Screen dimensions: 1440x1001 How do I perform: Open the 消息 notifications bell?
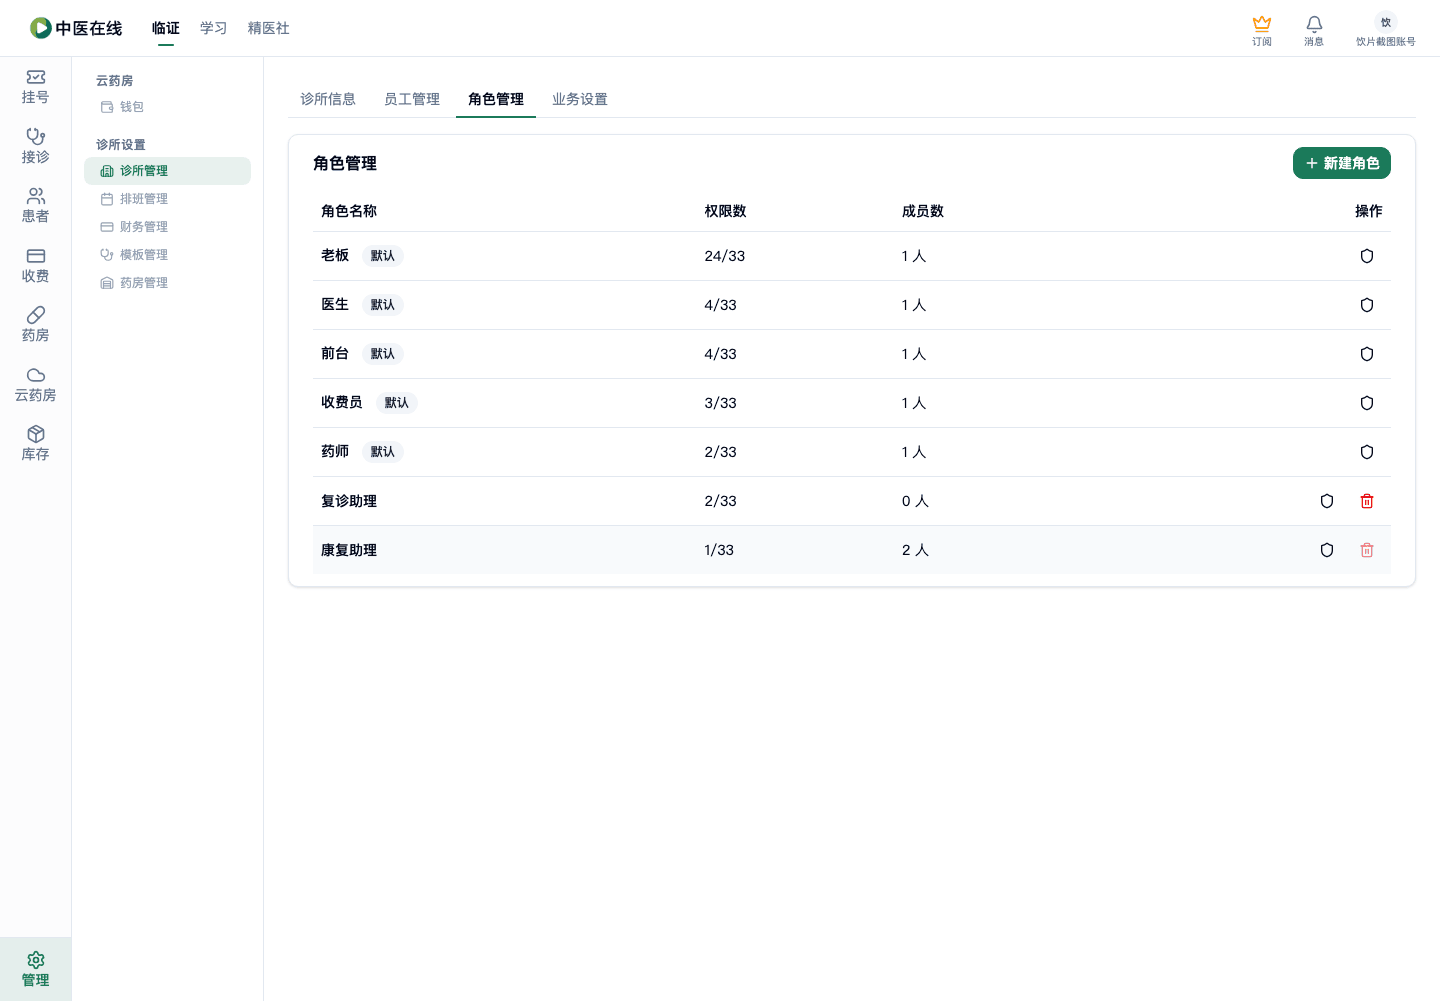[x=1314, y=30]
